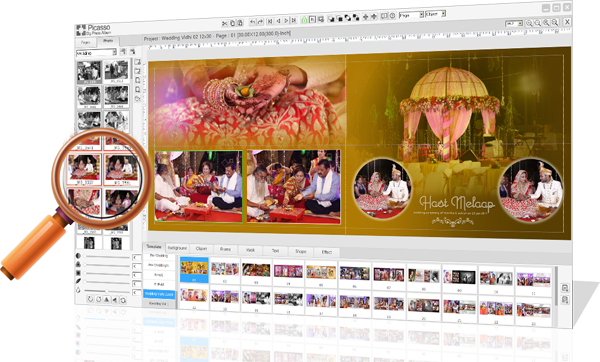Click the reset circular icon below the sliders

[123, 301]
